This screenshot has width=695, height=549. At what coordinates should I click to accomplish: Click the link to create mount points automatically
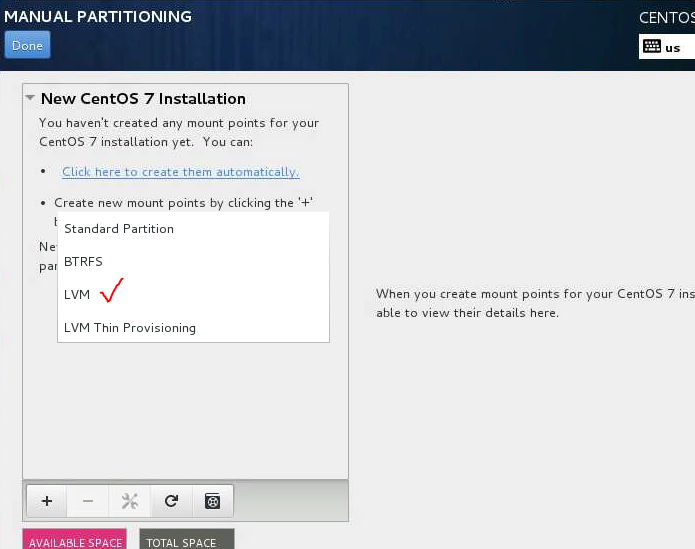(180, 172)
